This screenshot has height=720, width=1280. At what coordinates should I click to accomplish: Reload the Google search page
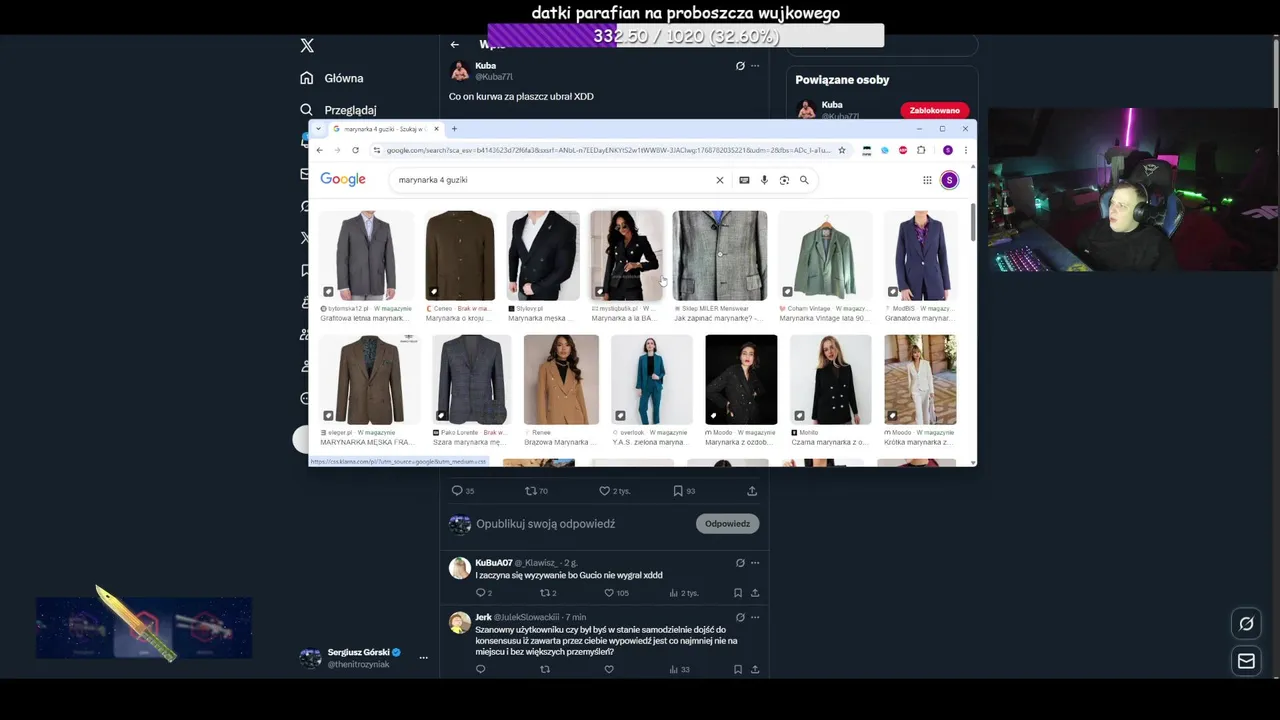[x=355, y=150]
